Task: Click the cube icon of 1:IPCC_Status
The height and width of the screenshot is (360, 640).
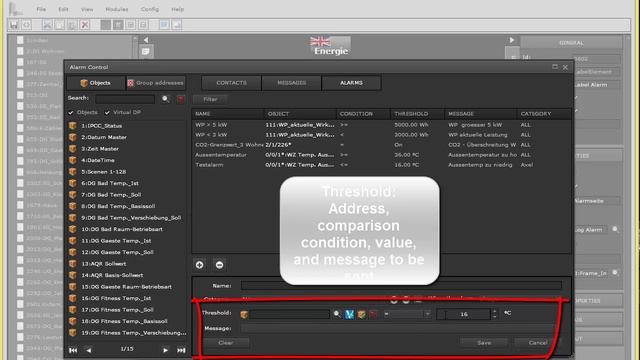Action: 73,126
